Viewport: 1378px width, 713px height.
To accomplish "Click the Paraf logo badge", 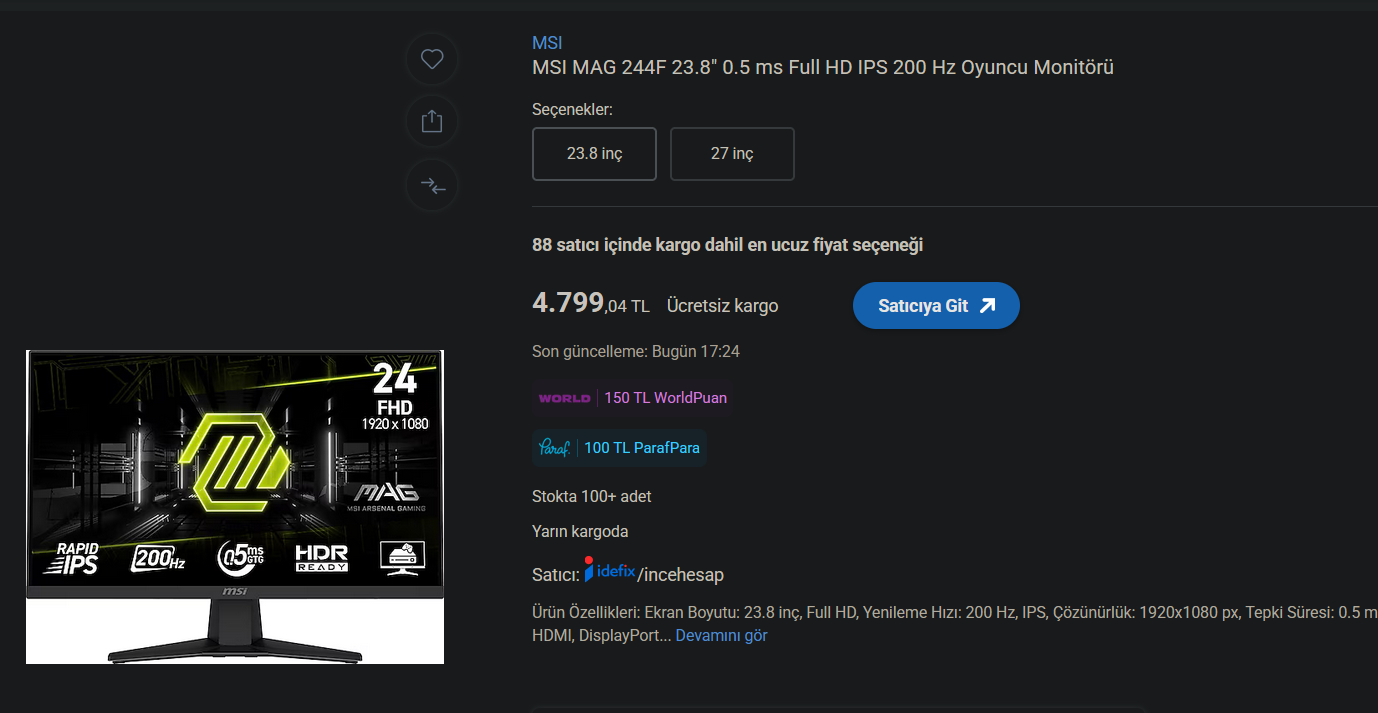I will coord(554,448).
